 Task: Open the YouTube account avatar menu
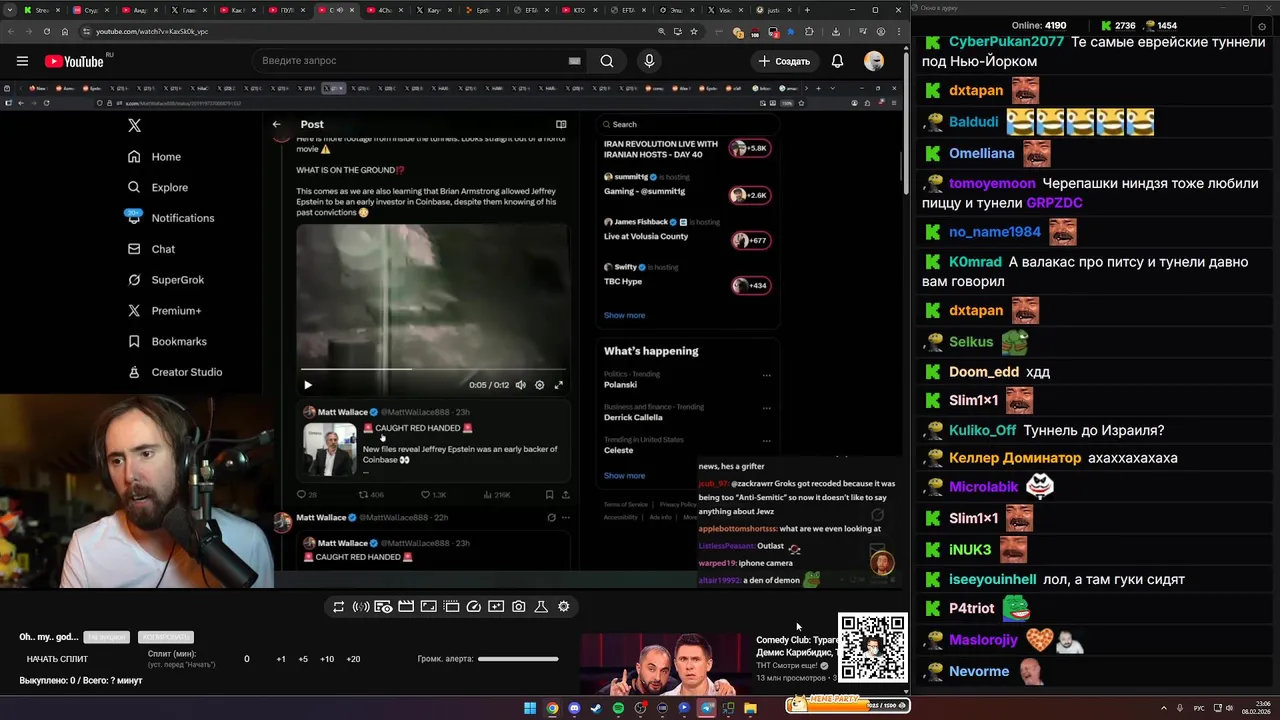click(874, 61)
